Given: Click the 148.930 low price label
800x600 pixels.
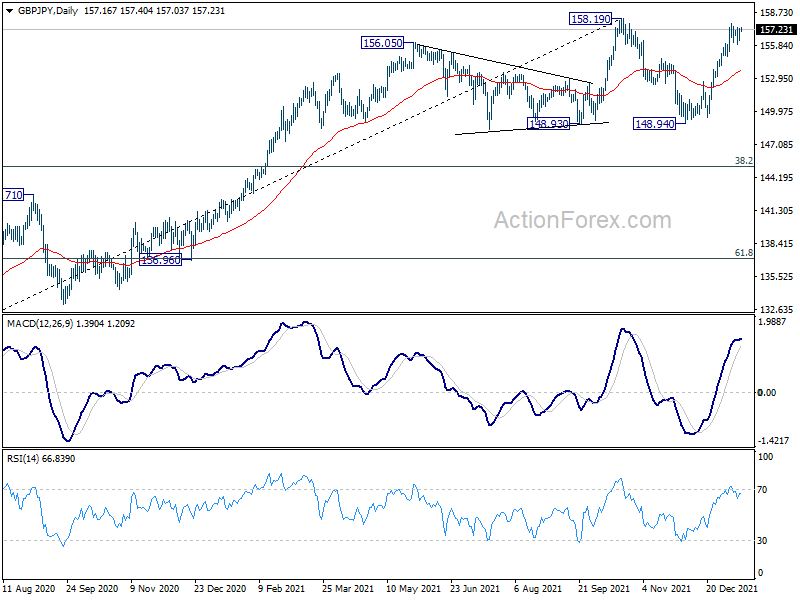Looking at the screenshot, I should [548, 123].
